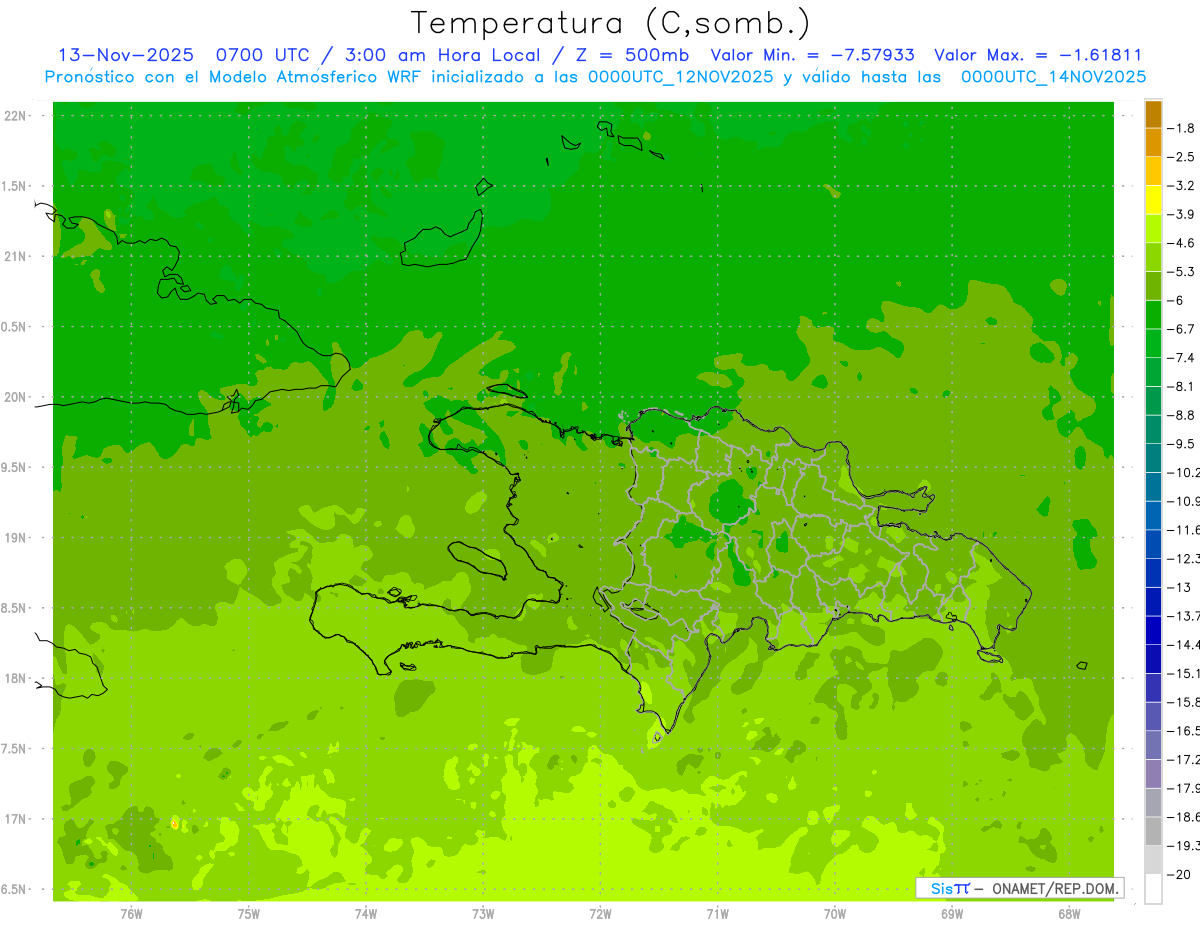Click the "68W" longitude label

pos(1069,913)
